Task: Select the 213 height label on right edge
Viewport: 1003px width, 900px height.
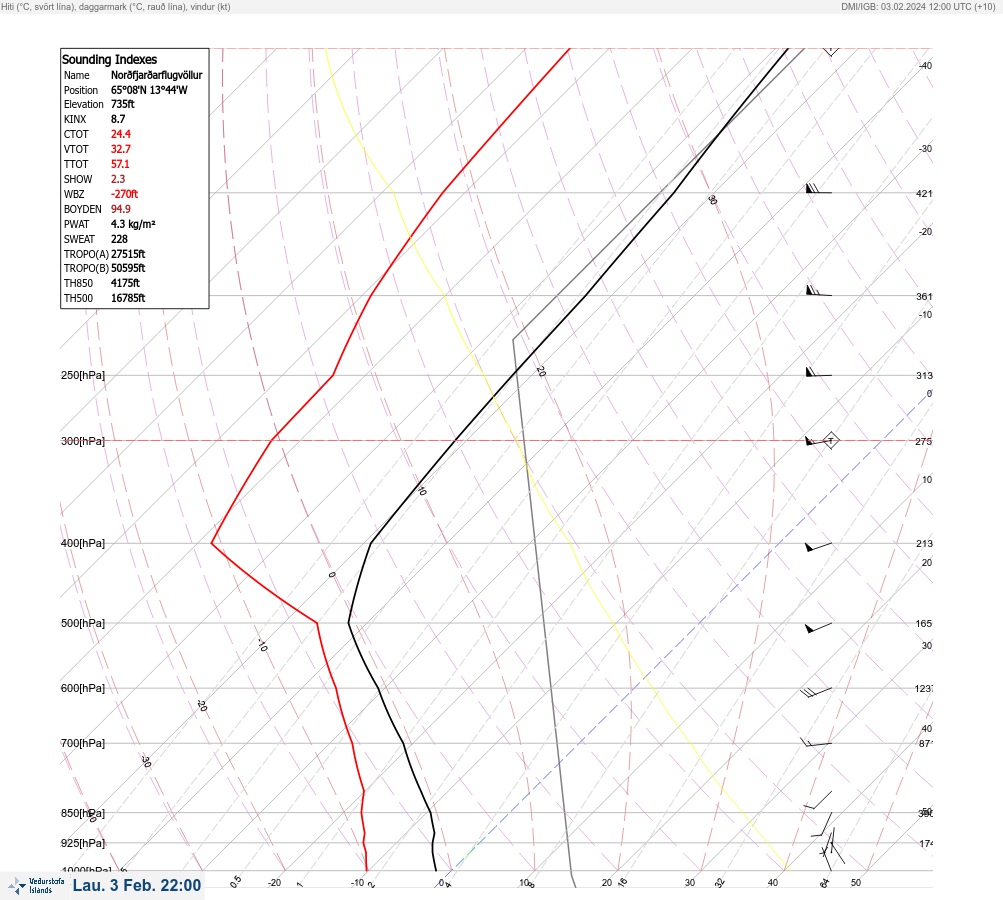Action: (924, 544)
